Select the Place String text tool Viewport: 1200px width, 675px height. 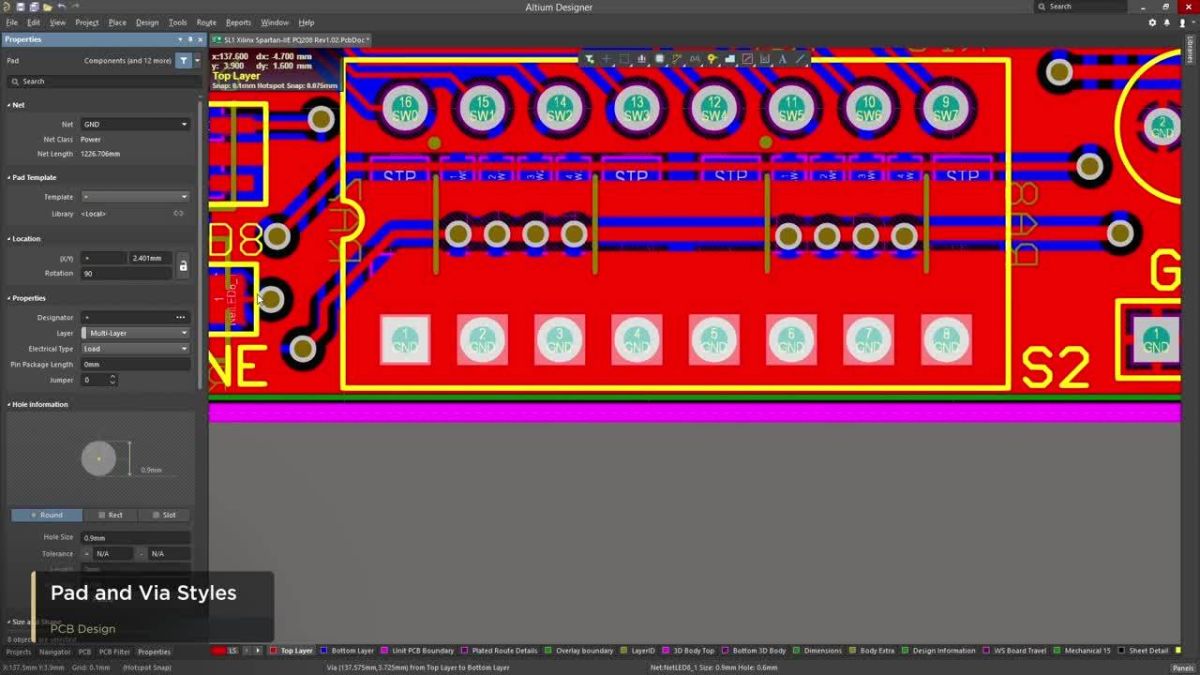point(784,59)
